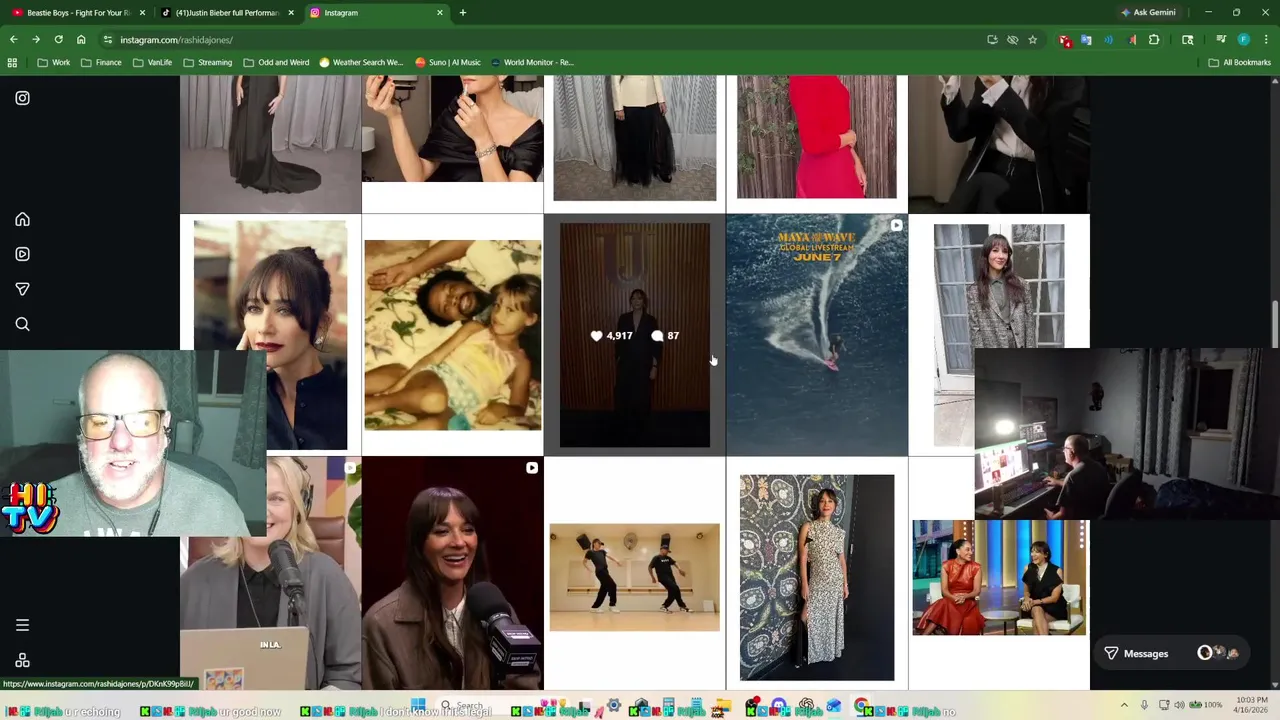Open the Also from Meta icon
1280x720 pixels.
click(x=22, y=661)
